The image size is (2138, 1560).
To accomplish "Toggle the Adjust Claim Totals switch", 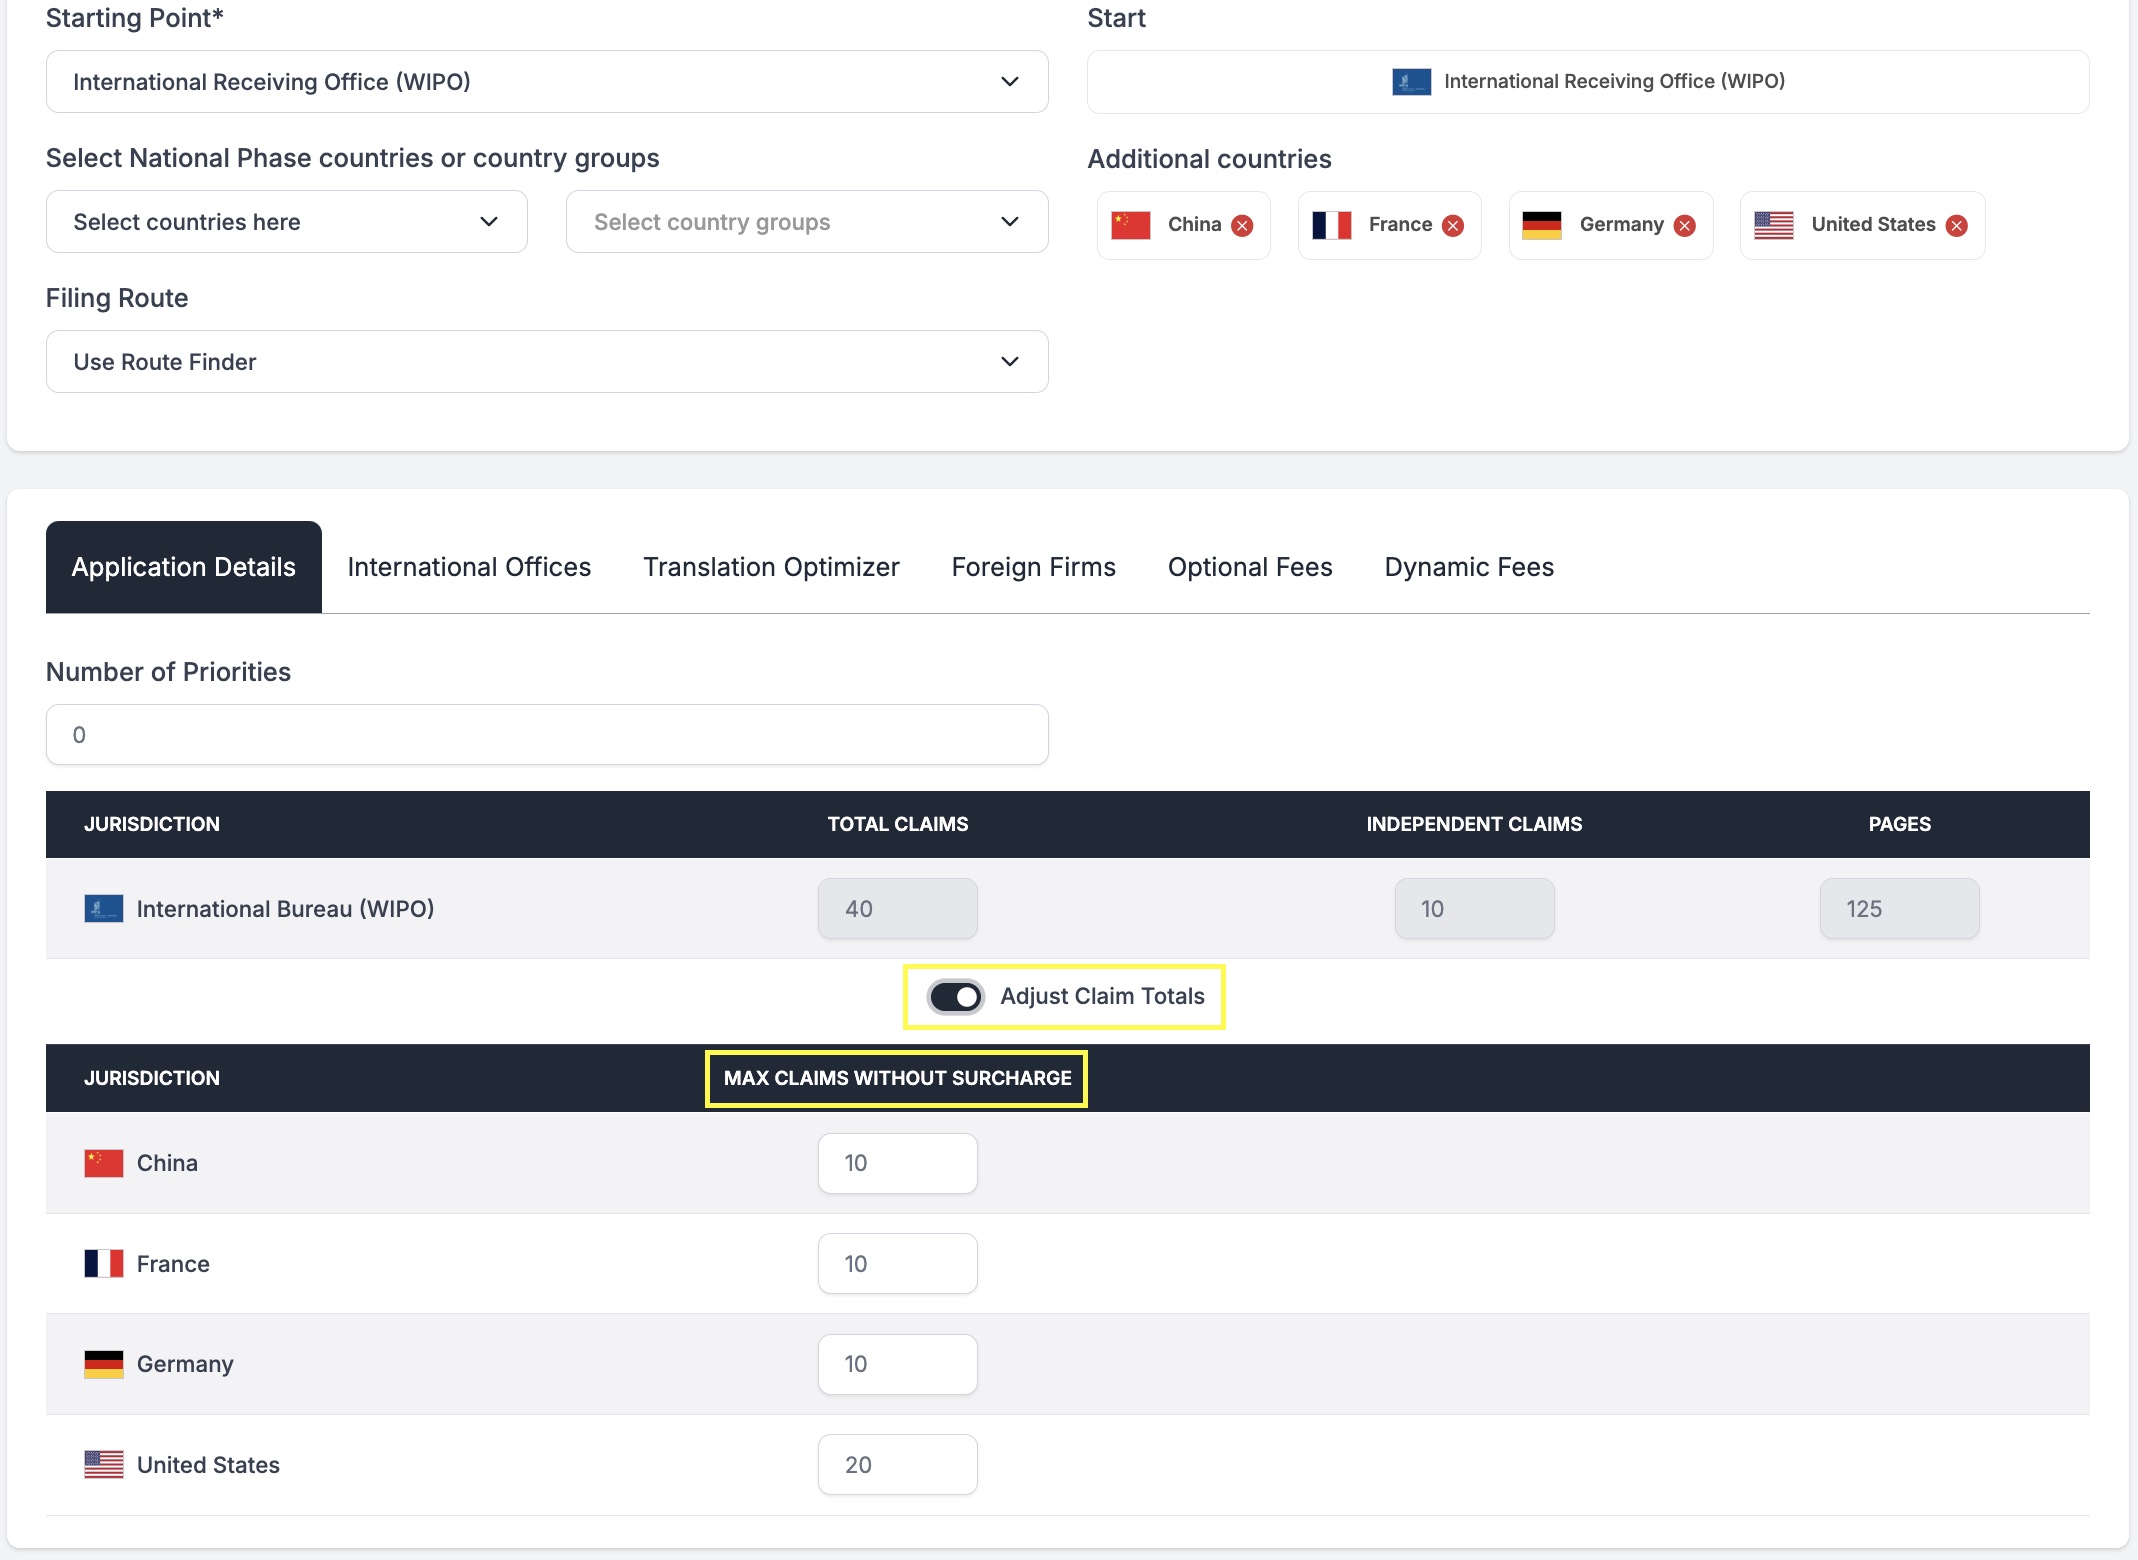I will 955,996.
